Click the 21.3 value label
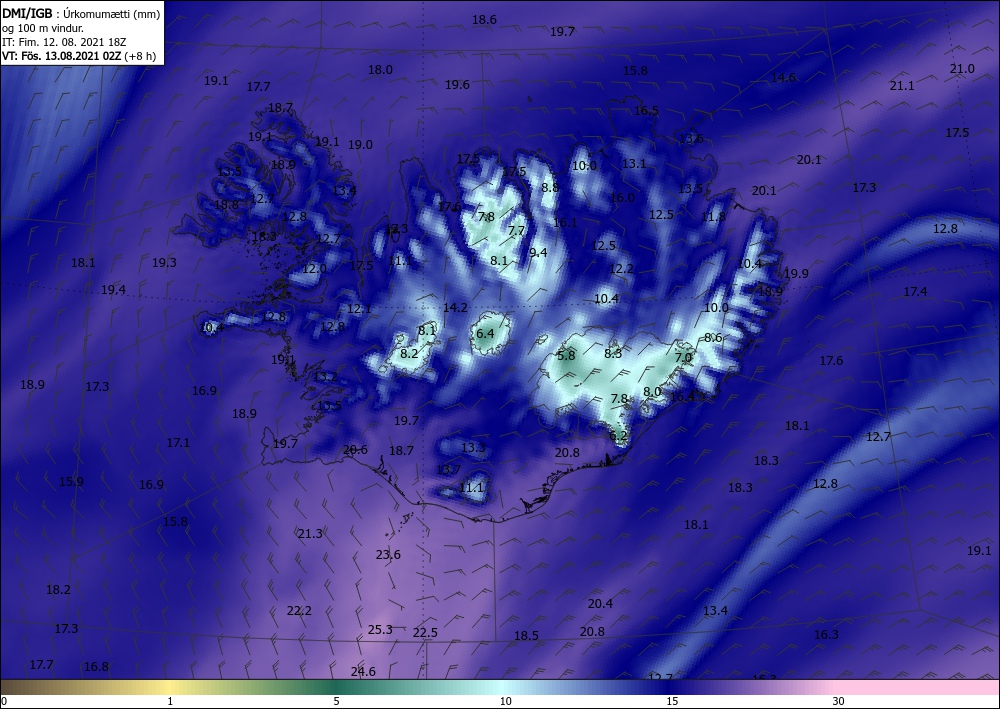 click(311, 534)
